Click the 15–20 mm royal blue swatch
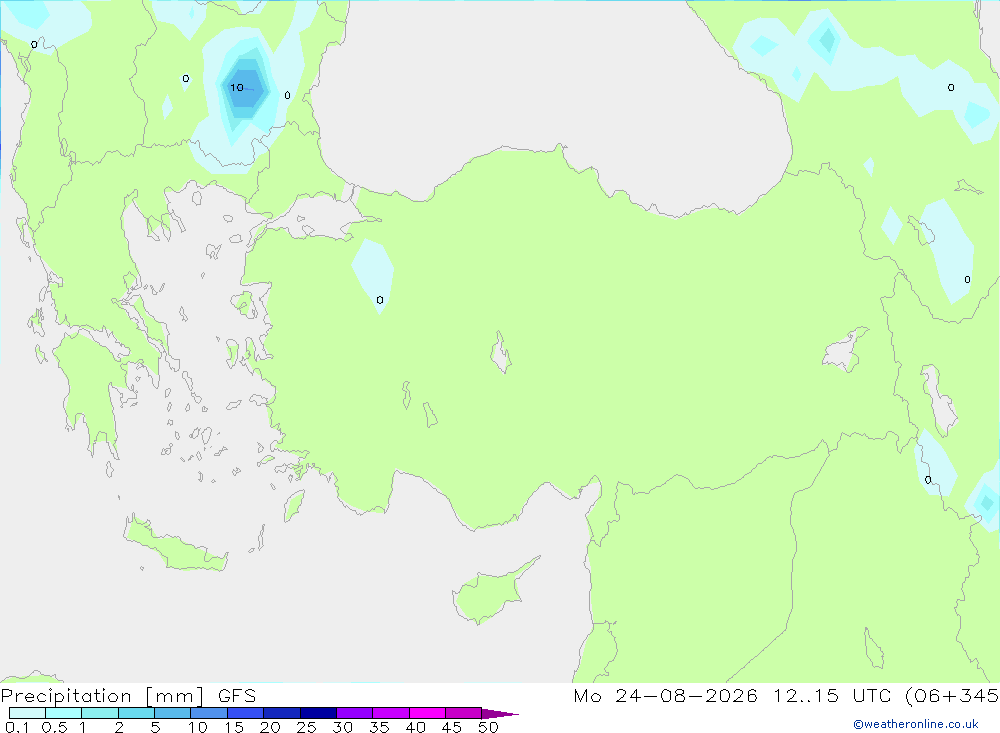 point(246,713)
